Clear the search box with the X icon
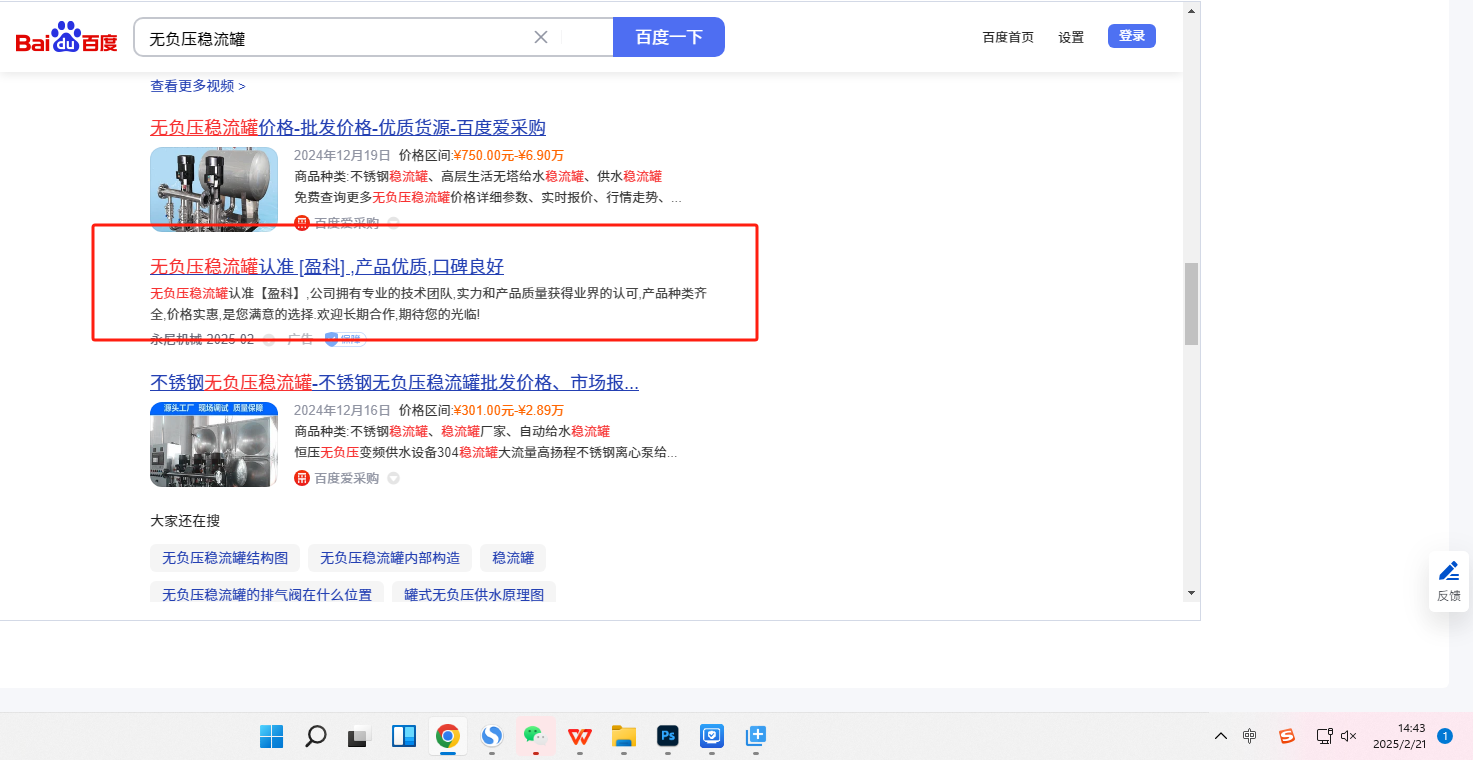Image resolution: width=1473 pixels, height=760 pixels. [541, 37]
